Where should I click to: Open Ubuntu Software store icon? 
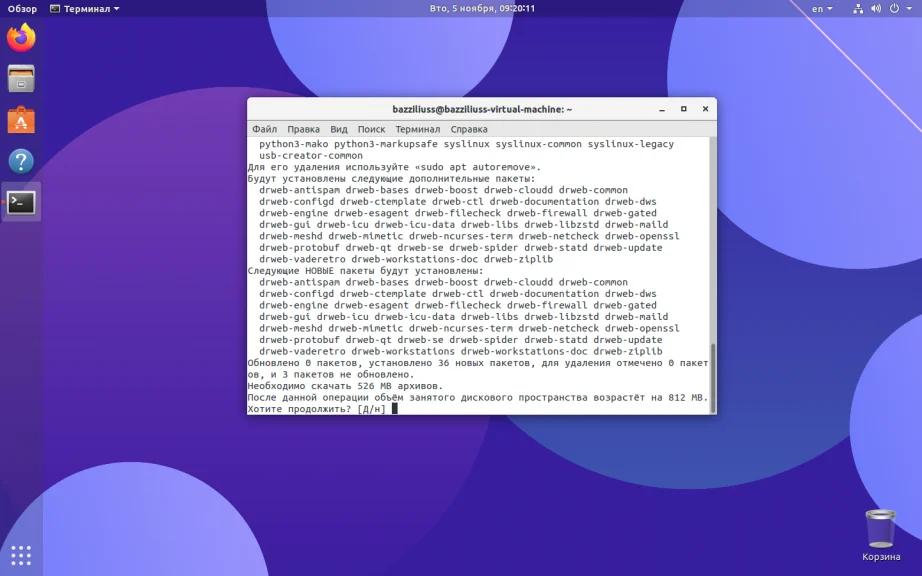pyautogui.click(x=21, y=120)
